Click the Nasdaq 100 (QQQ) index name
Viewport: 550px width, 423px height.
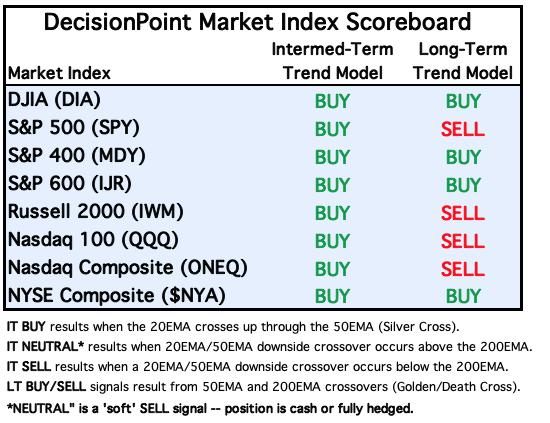click(93, 240)
